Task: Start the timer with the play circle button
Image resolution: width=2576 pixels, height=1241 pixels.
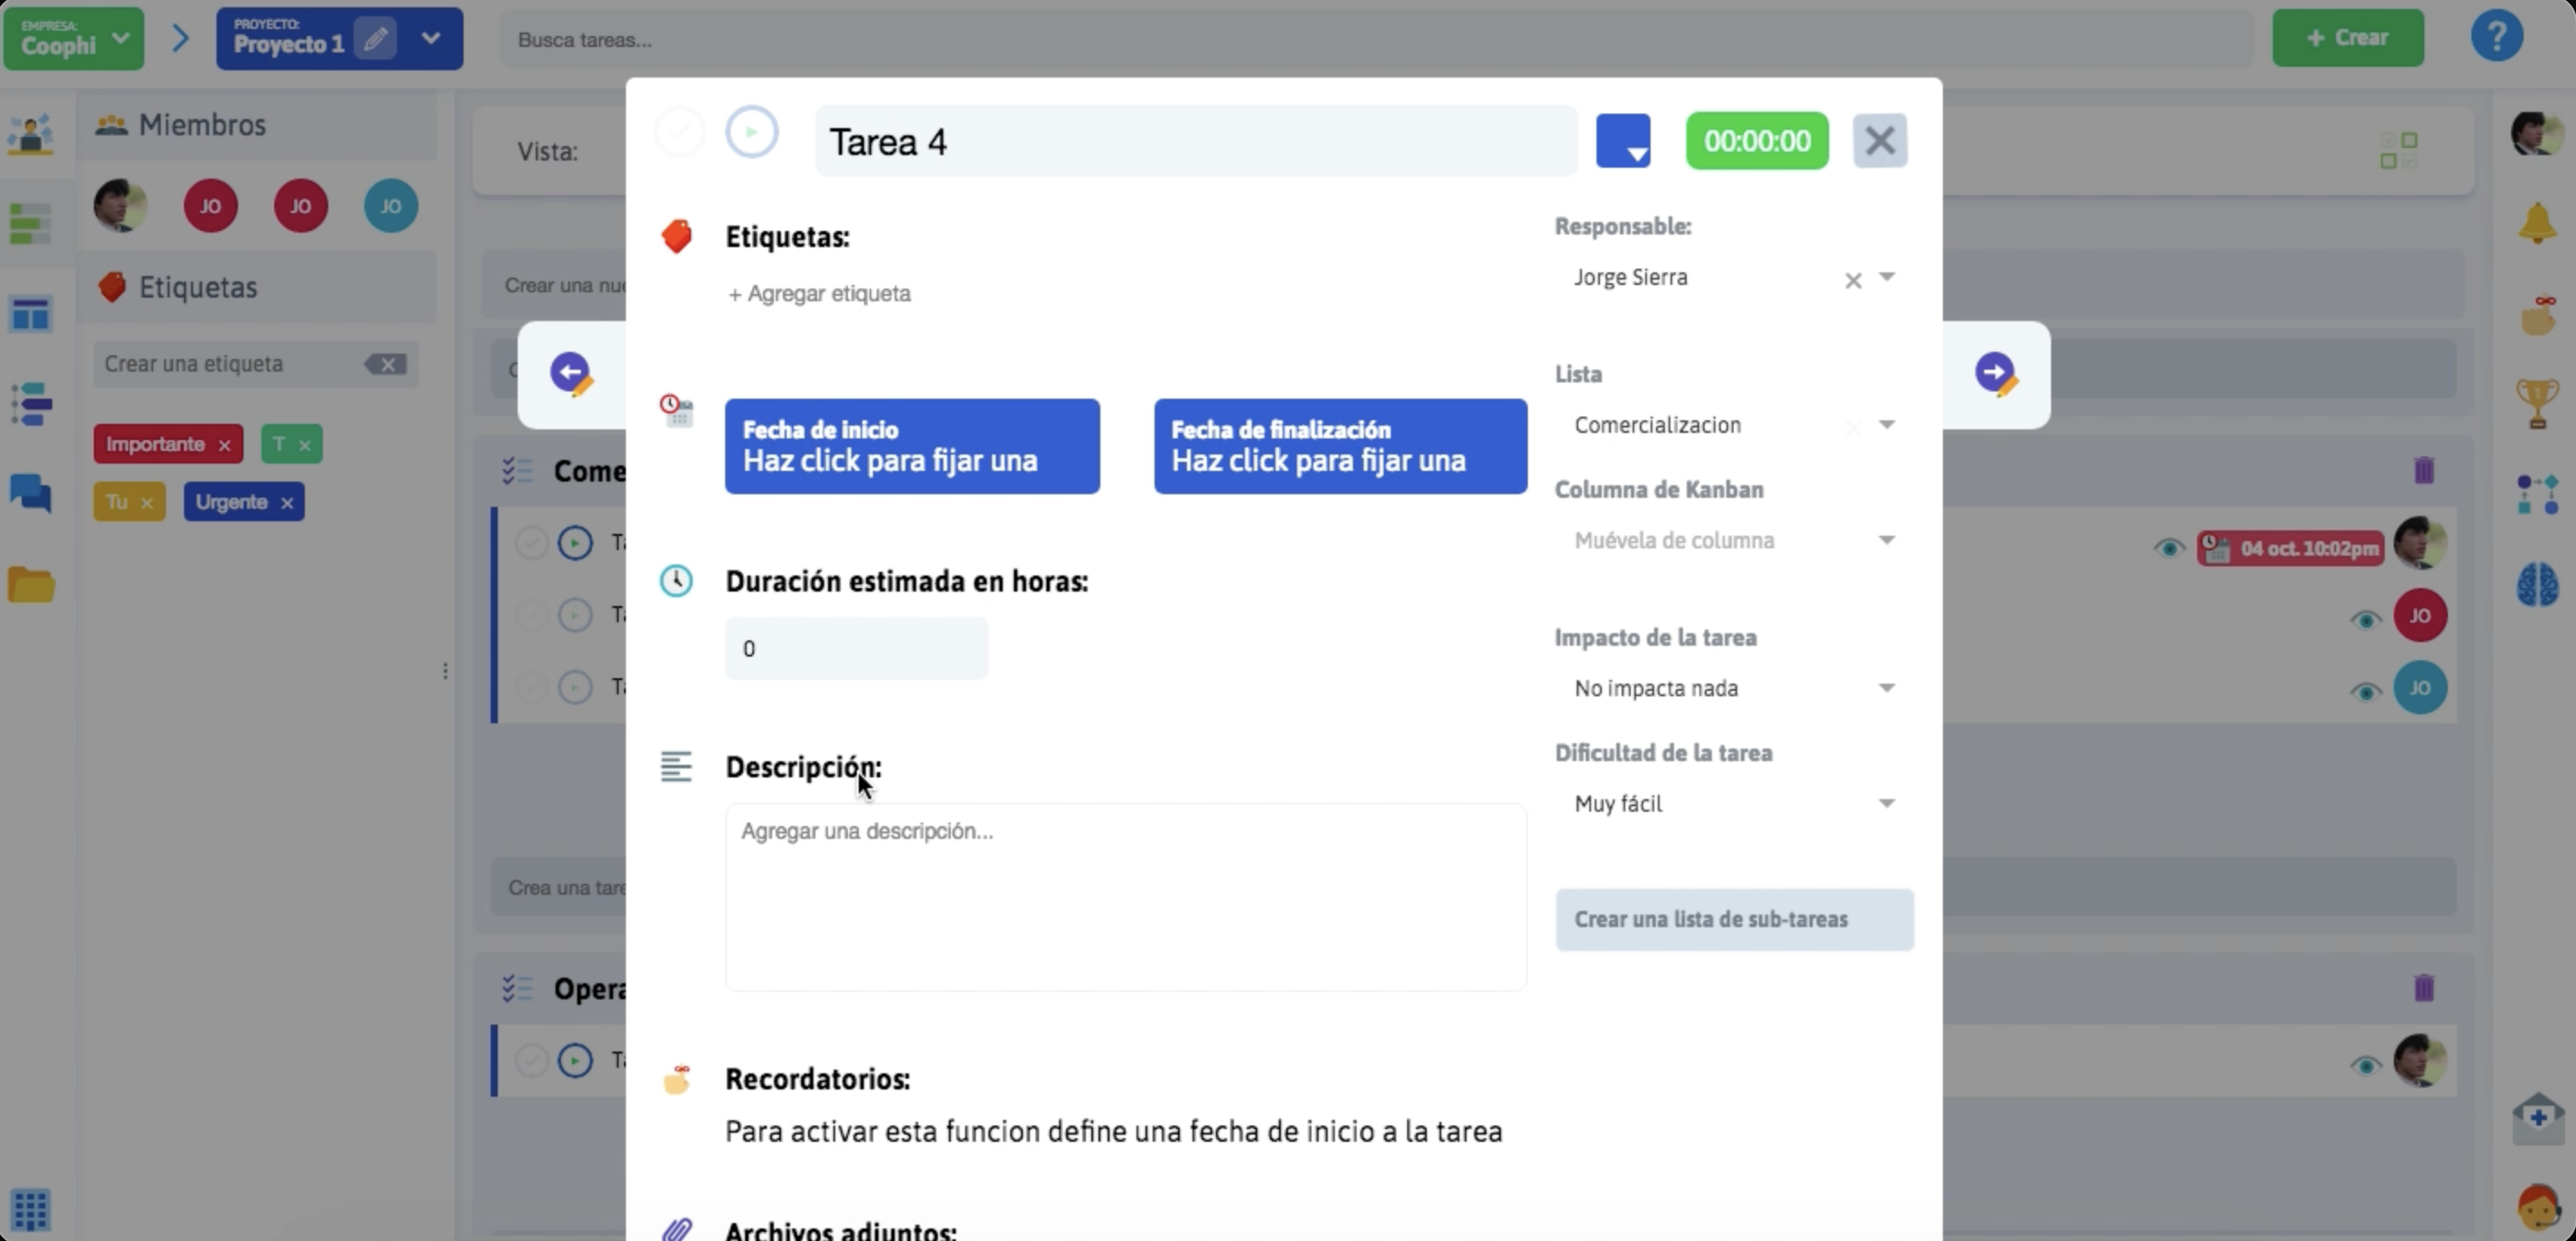Action: coord(752,131)
